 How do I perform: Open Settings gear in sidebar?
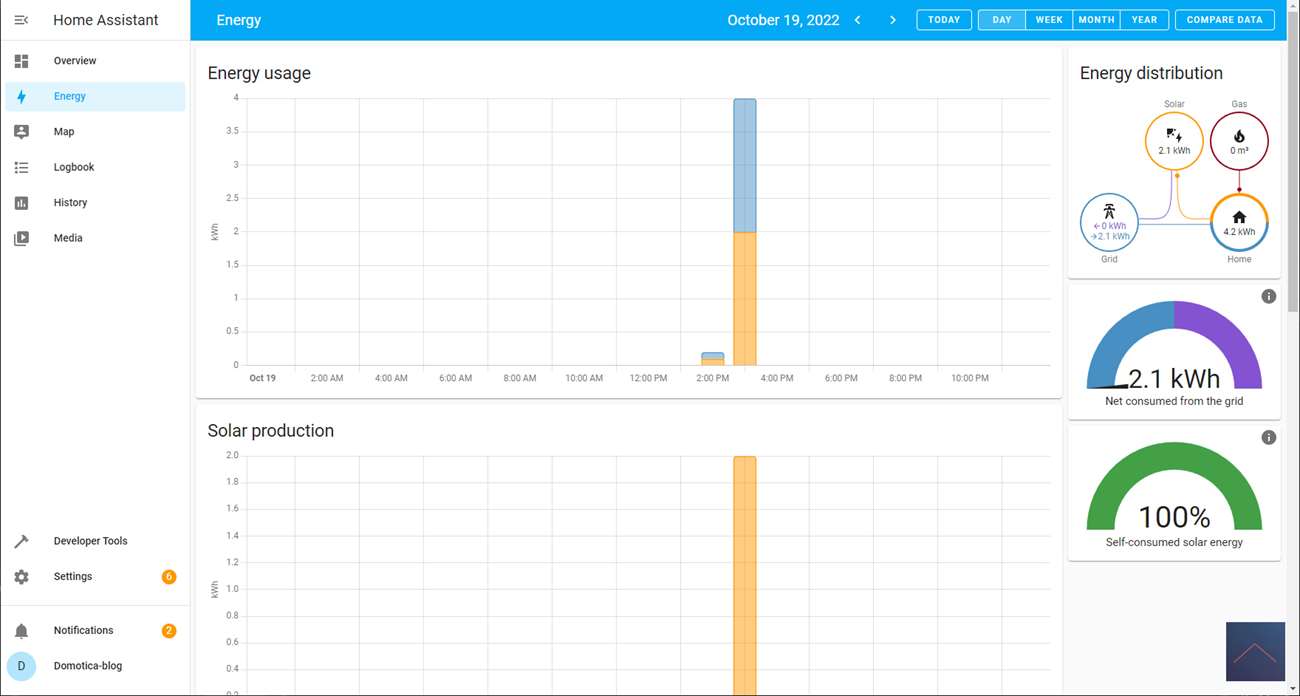point(21,577)
